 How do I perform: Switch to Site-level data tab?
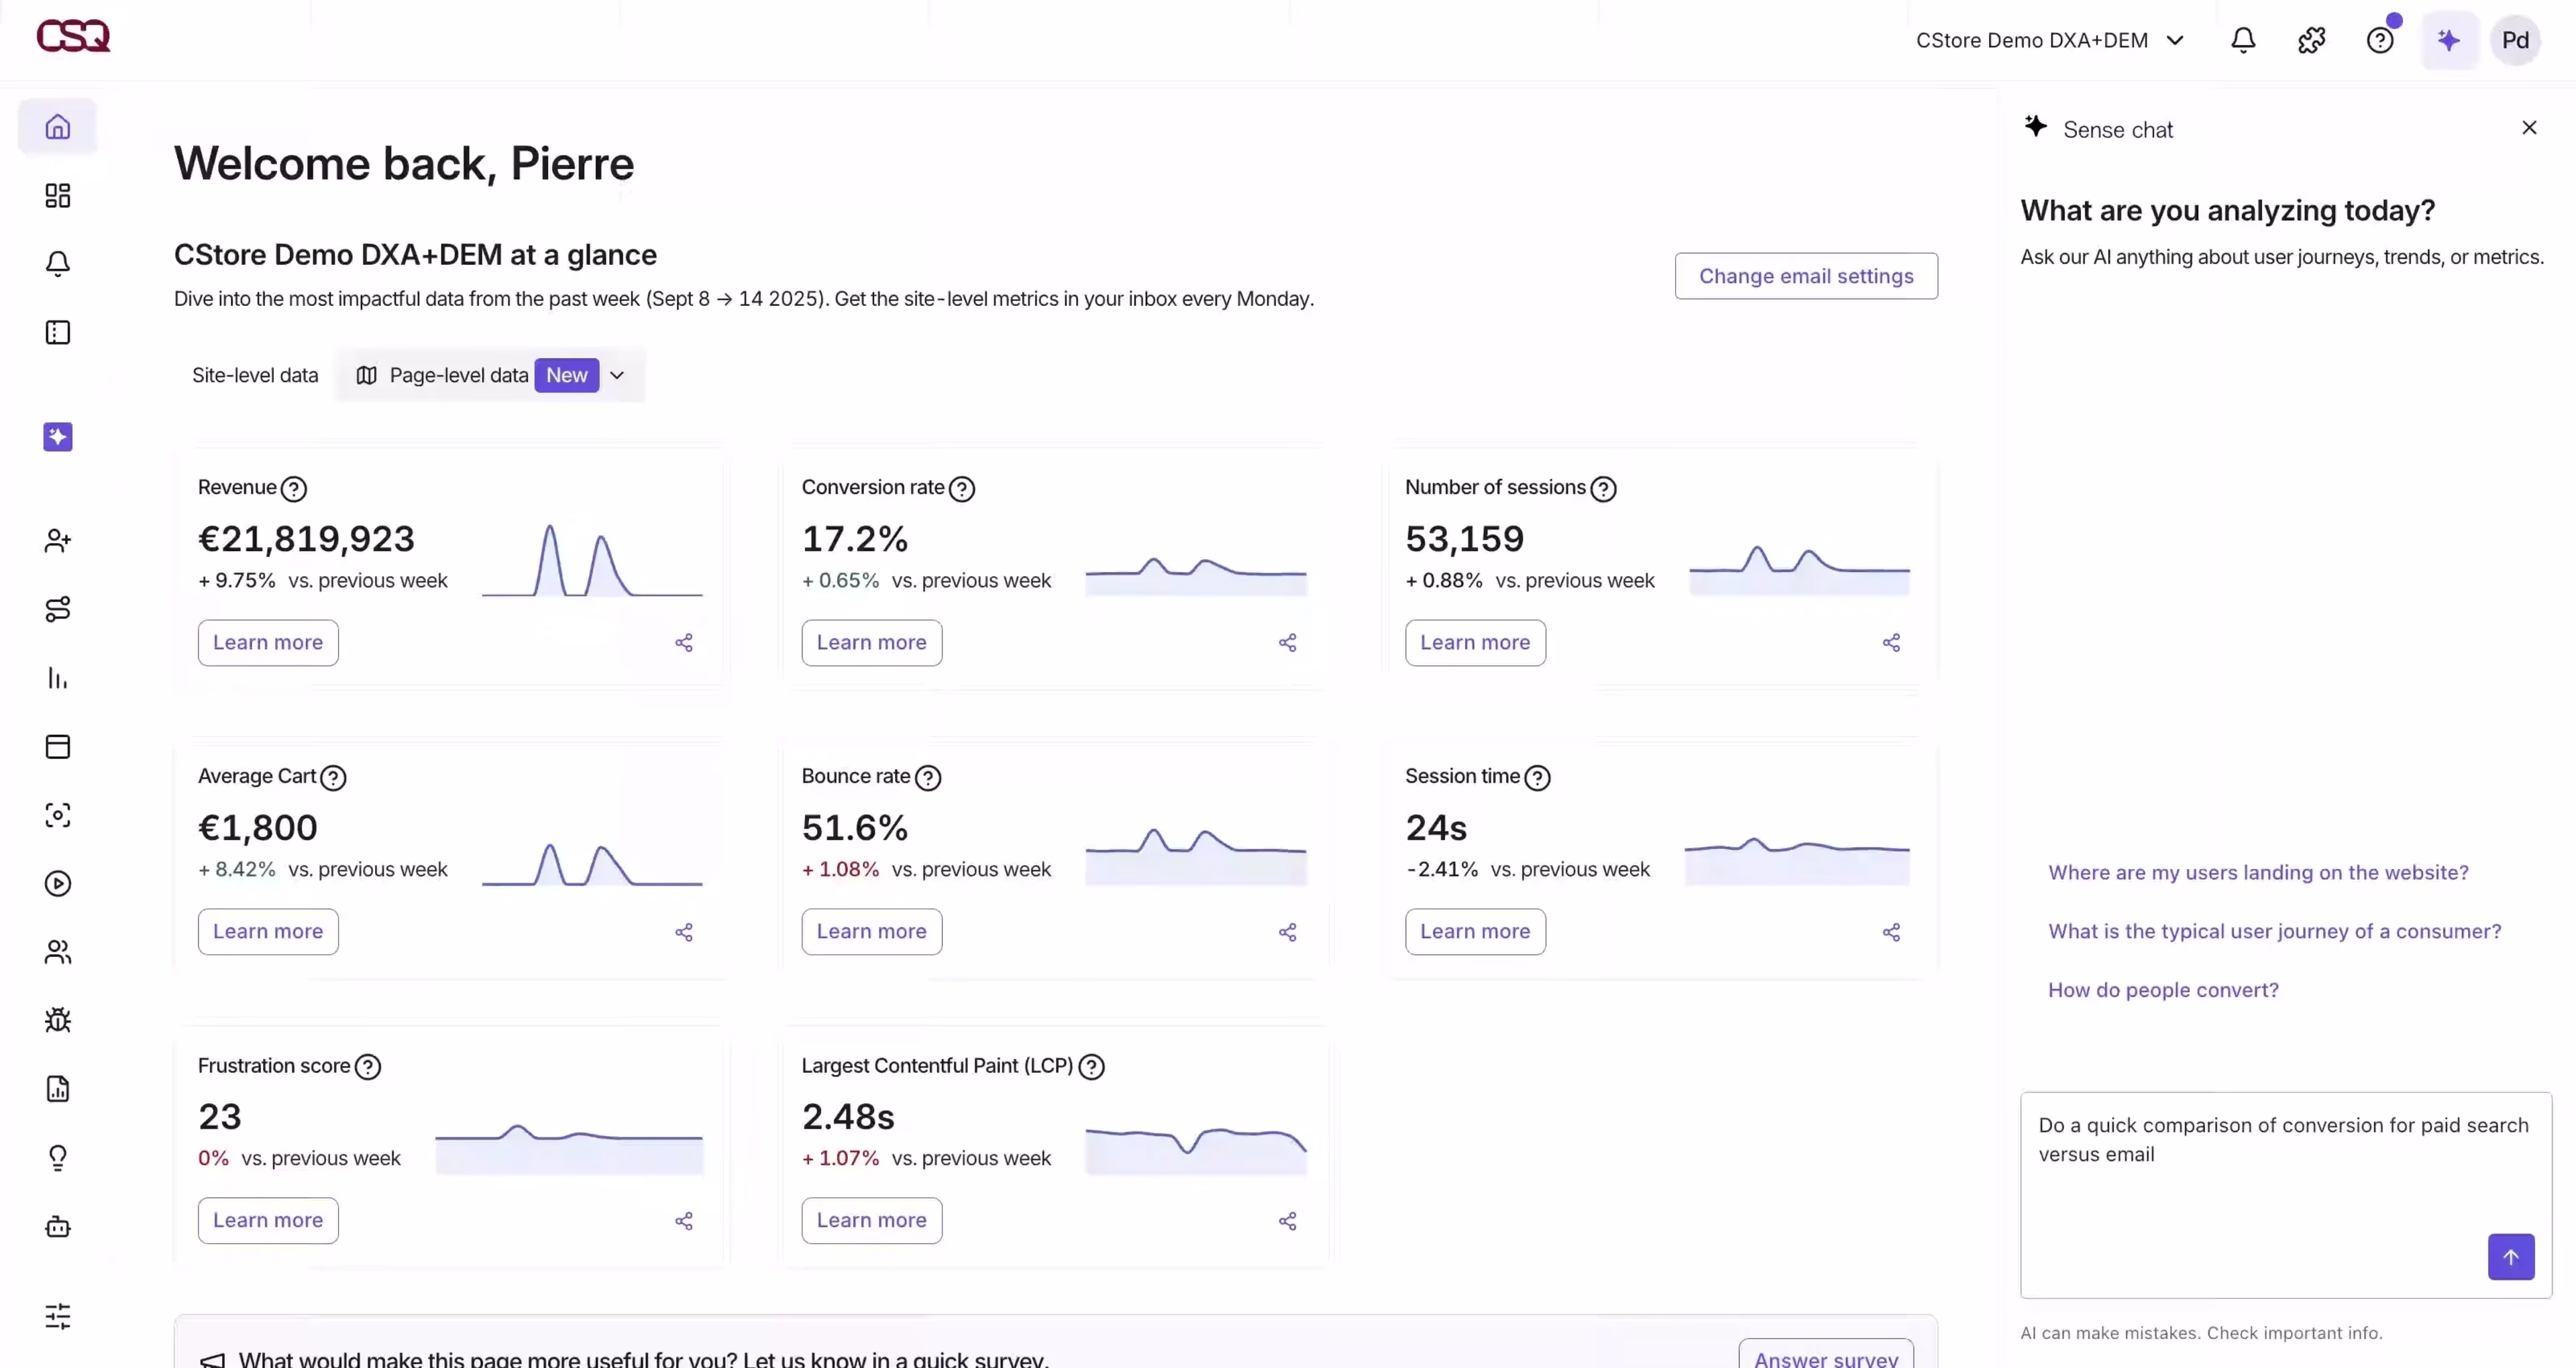coord(255,375)
